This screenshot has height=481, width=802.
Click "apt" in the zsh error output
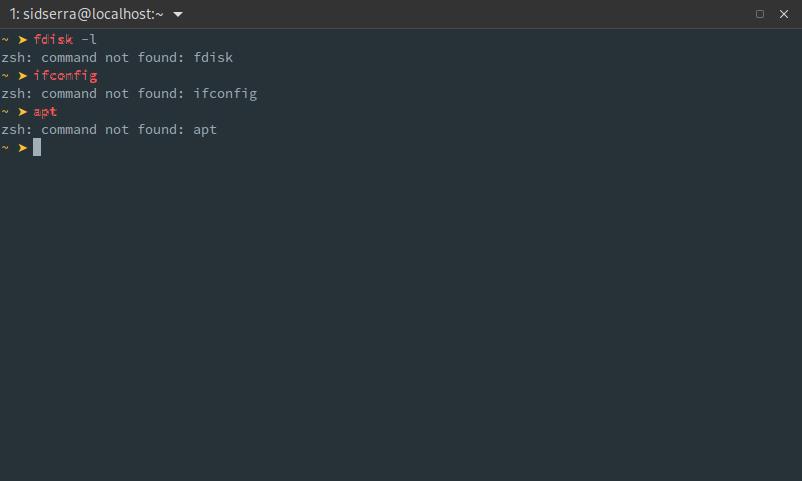(205, 130)
